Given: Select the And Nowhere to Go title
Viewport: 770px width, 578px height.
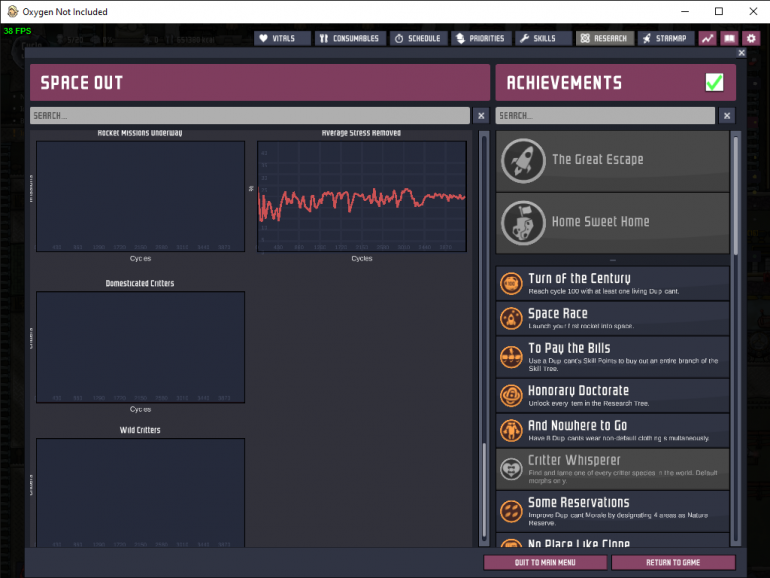Looking at the screenshot, I should point(577,425).
